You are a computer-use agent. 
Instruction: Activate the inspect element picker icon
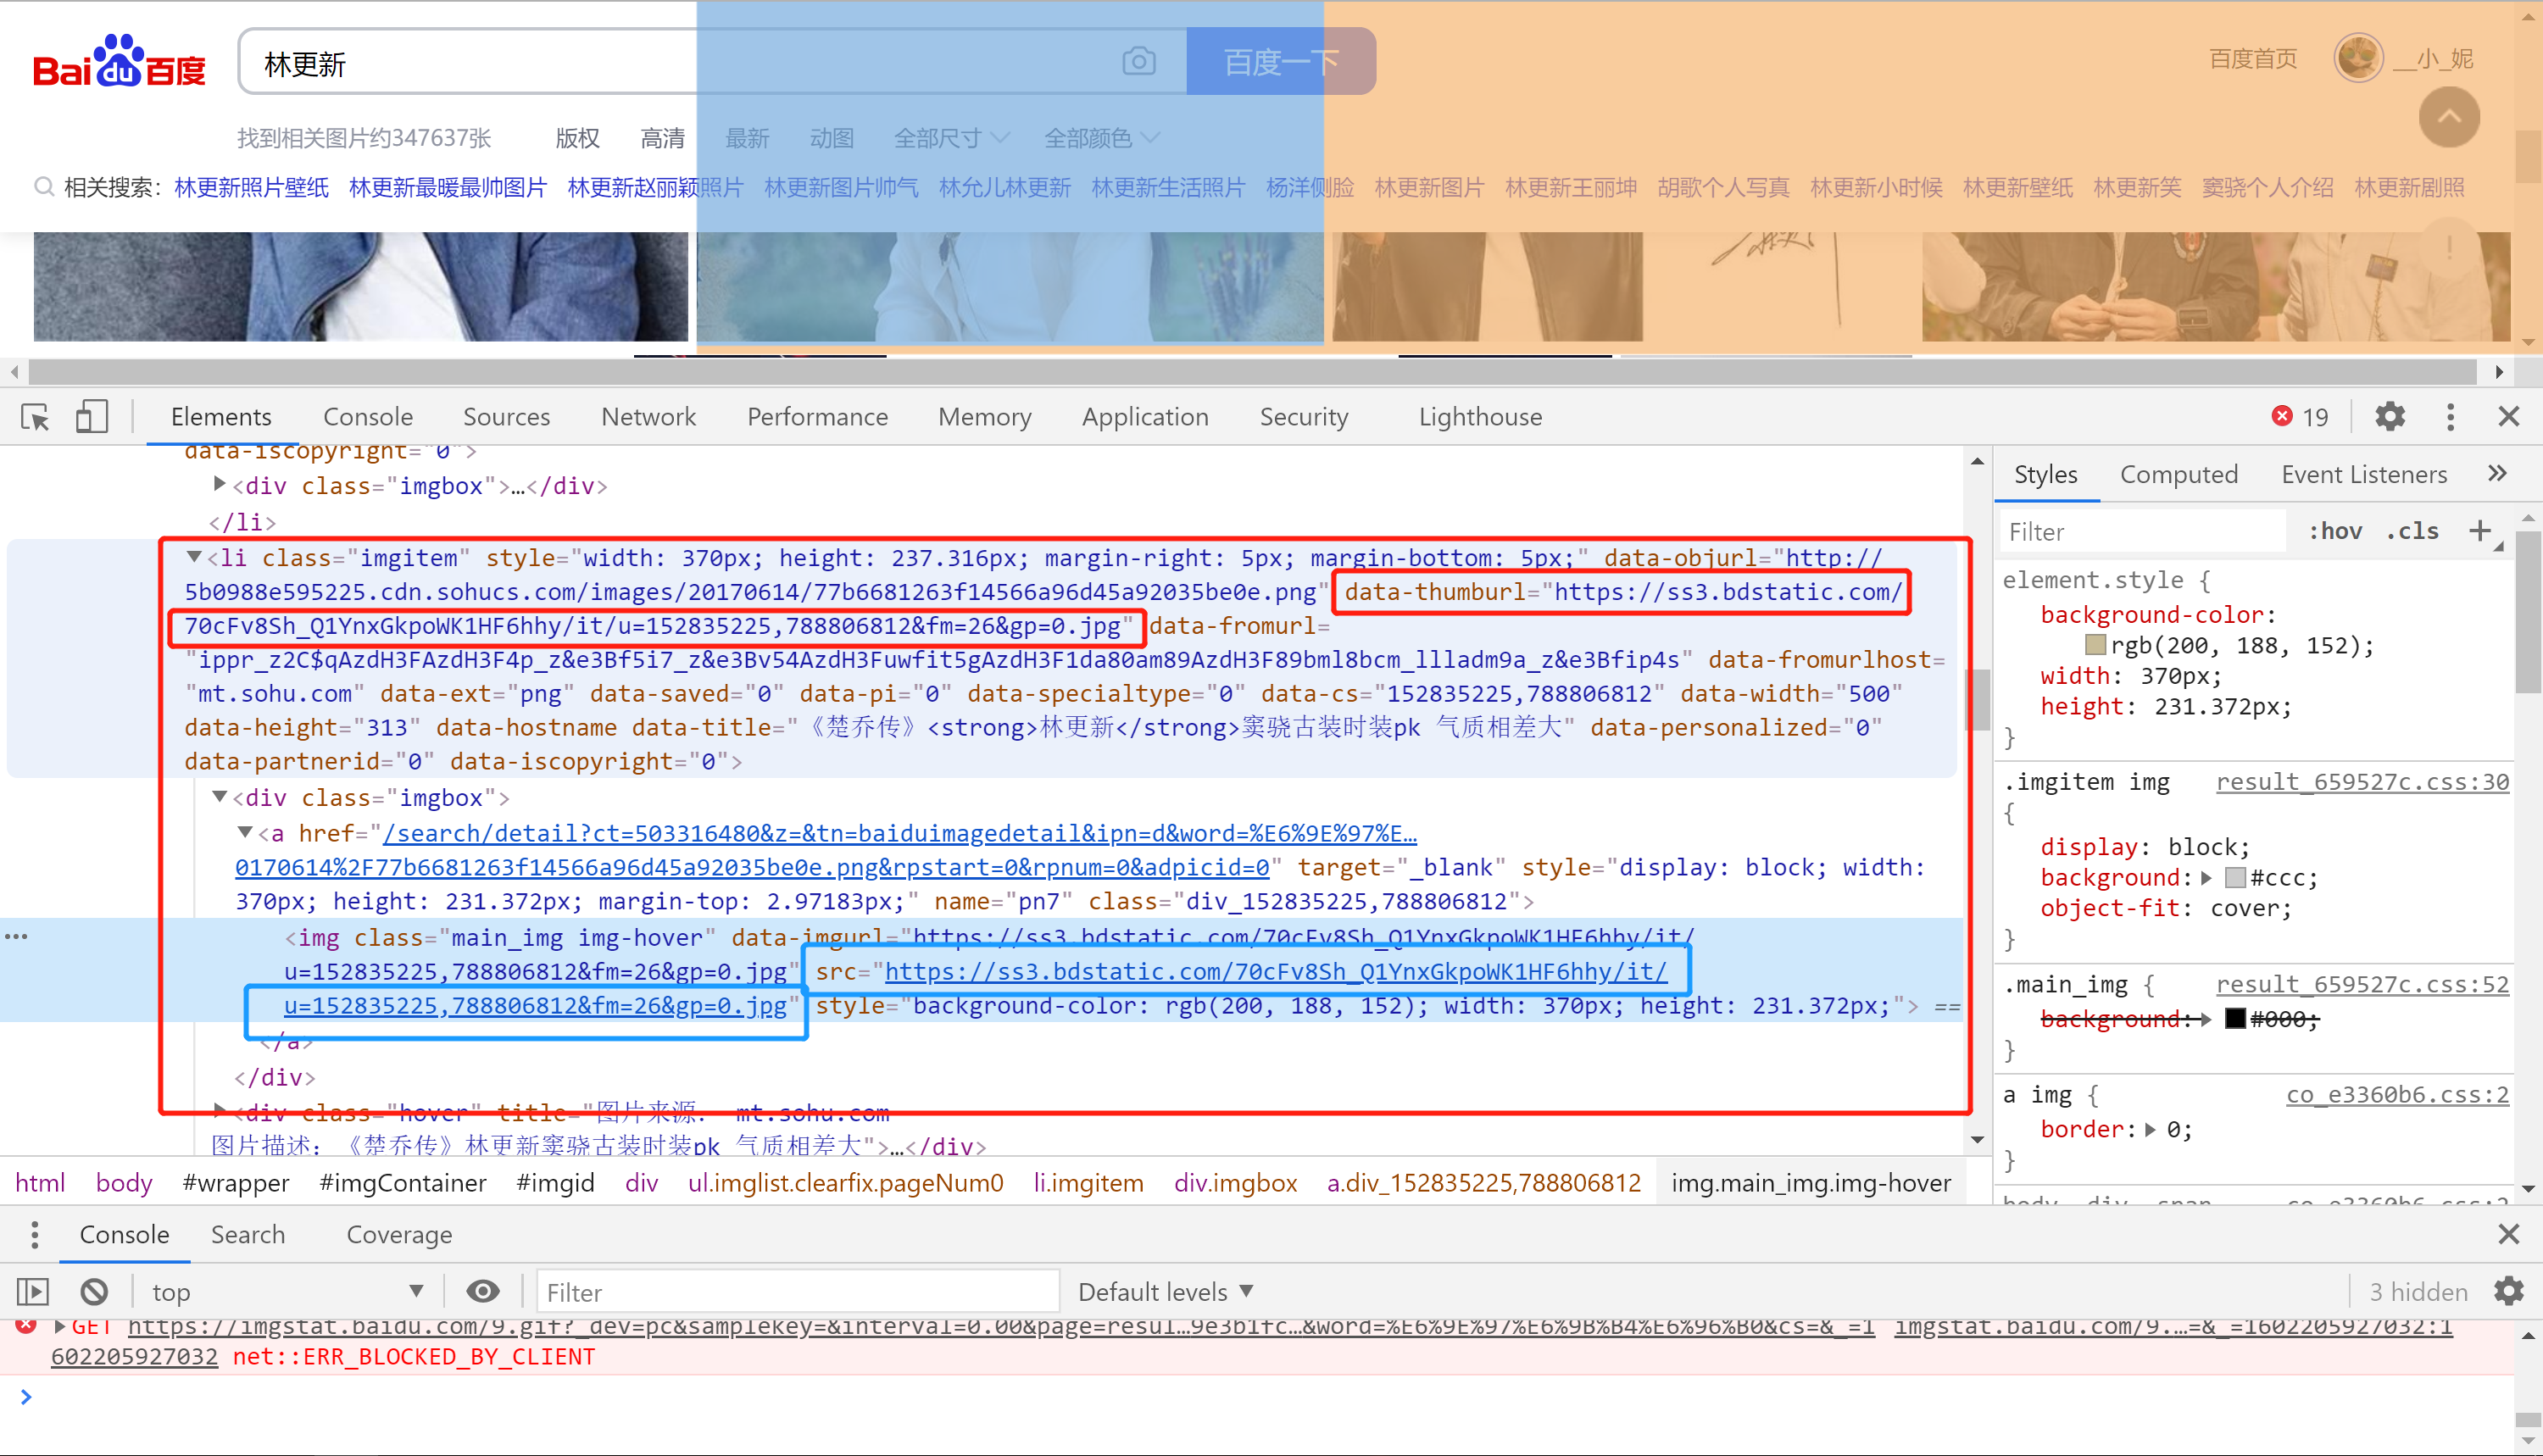(x=35, y=417)
